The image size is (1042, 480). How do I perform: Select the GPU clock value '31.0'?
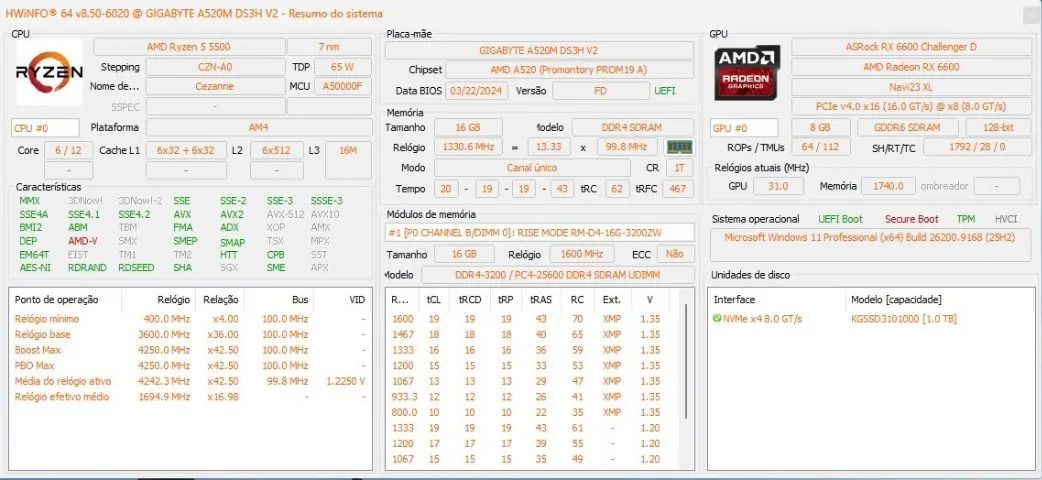click(778, 187)
